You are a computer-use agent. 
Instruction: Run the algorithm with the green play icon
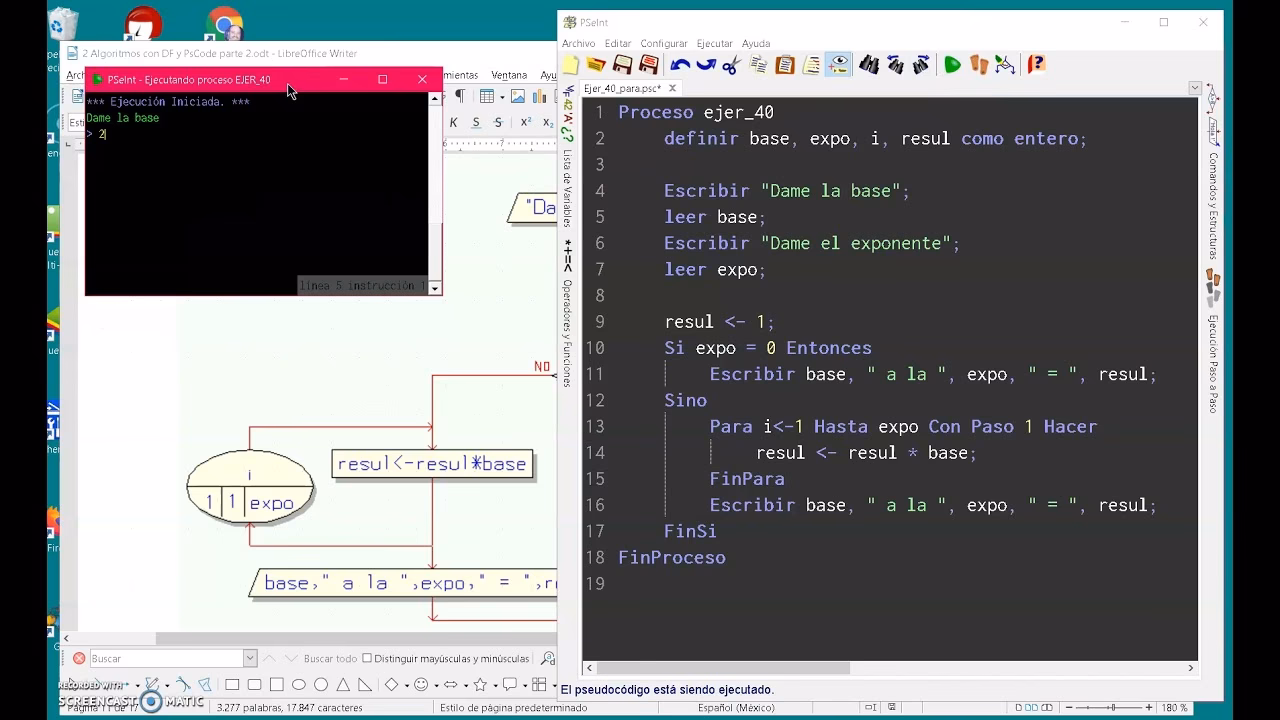(952, 65)
